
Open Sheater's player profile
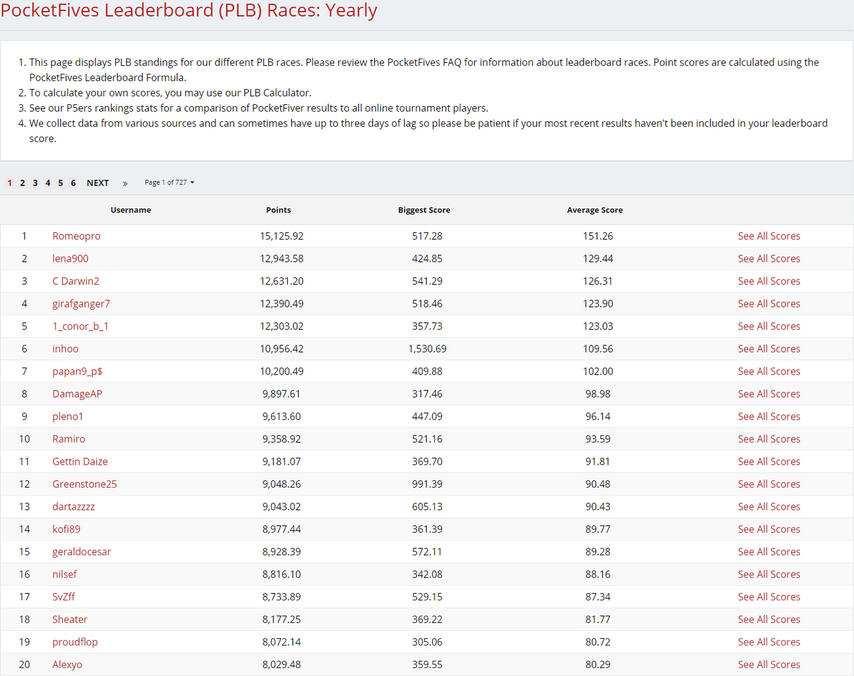point(70,619)
